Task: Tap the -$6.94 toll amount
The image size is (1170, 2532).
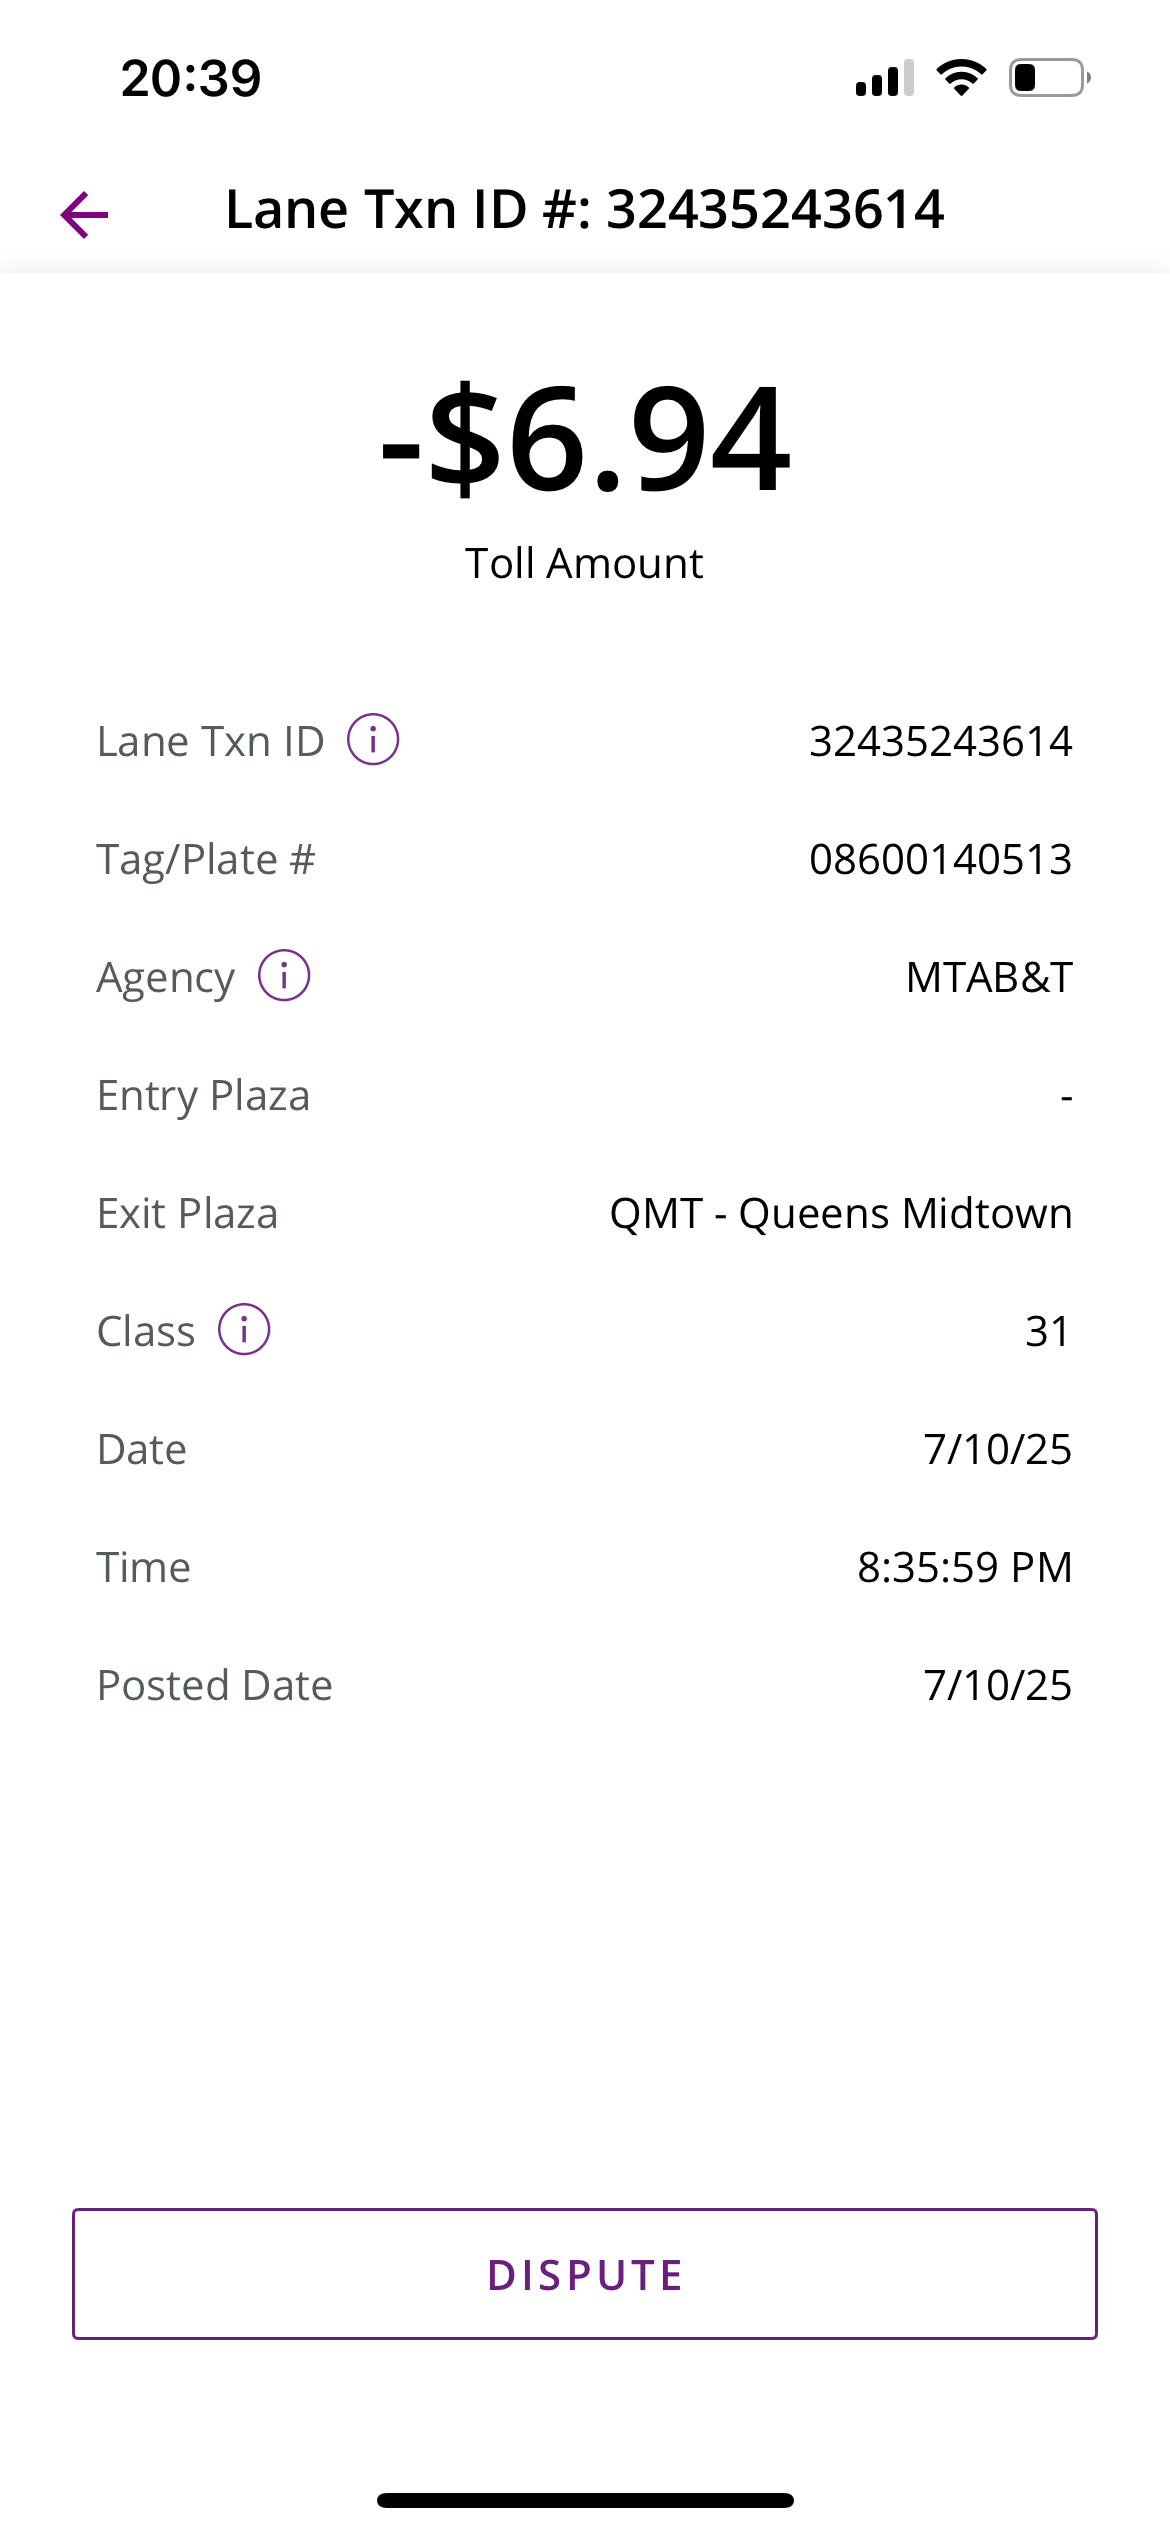Action: [585, 440]
